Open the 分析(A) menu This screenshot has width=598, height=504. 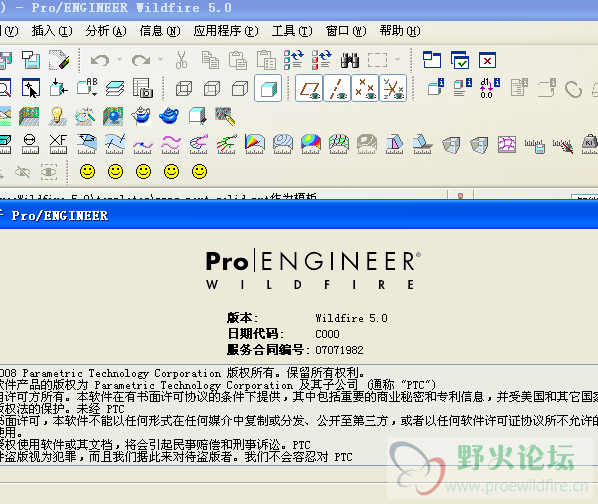point(106,31)
